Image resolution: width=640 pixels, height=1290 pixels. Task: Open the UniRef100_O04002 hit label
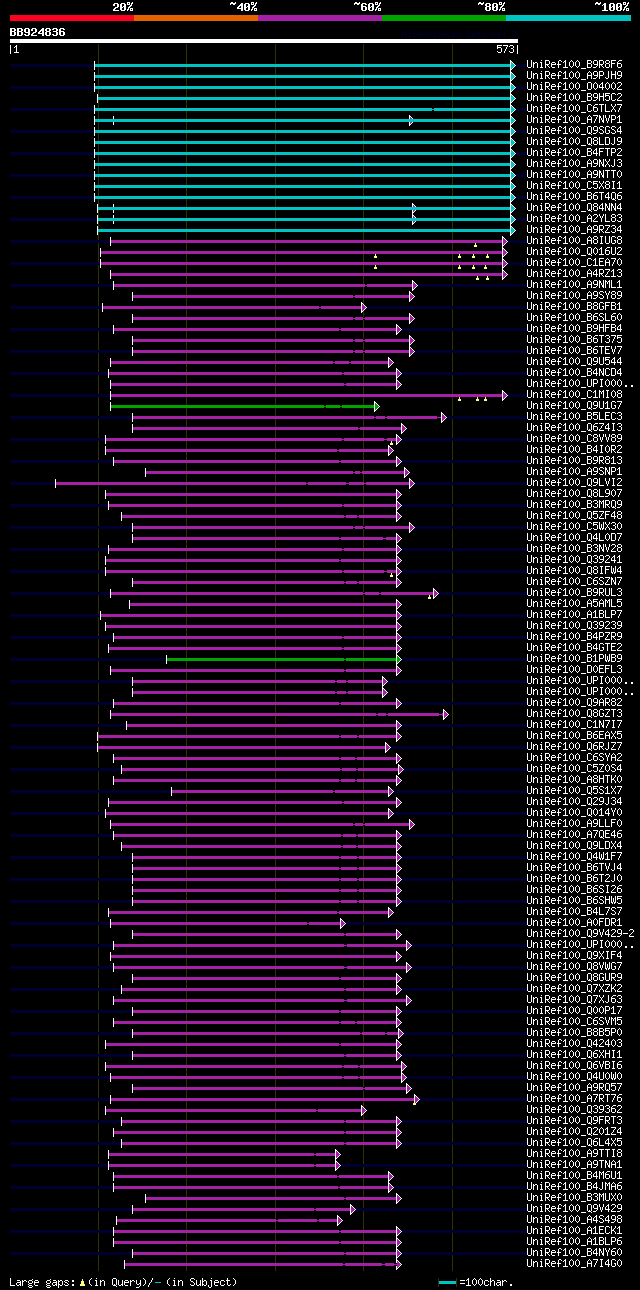574,87
